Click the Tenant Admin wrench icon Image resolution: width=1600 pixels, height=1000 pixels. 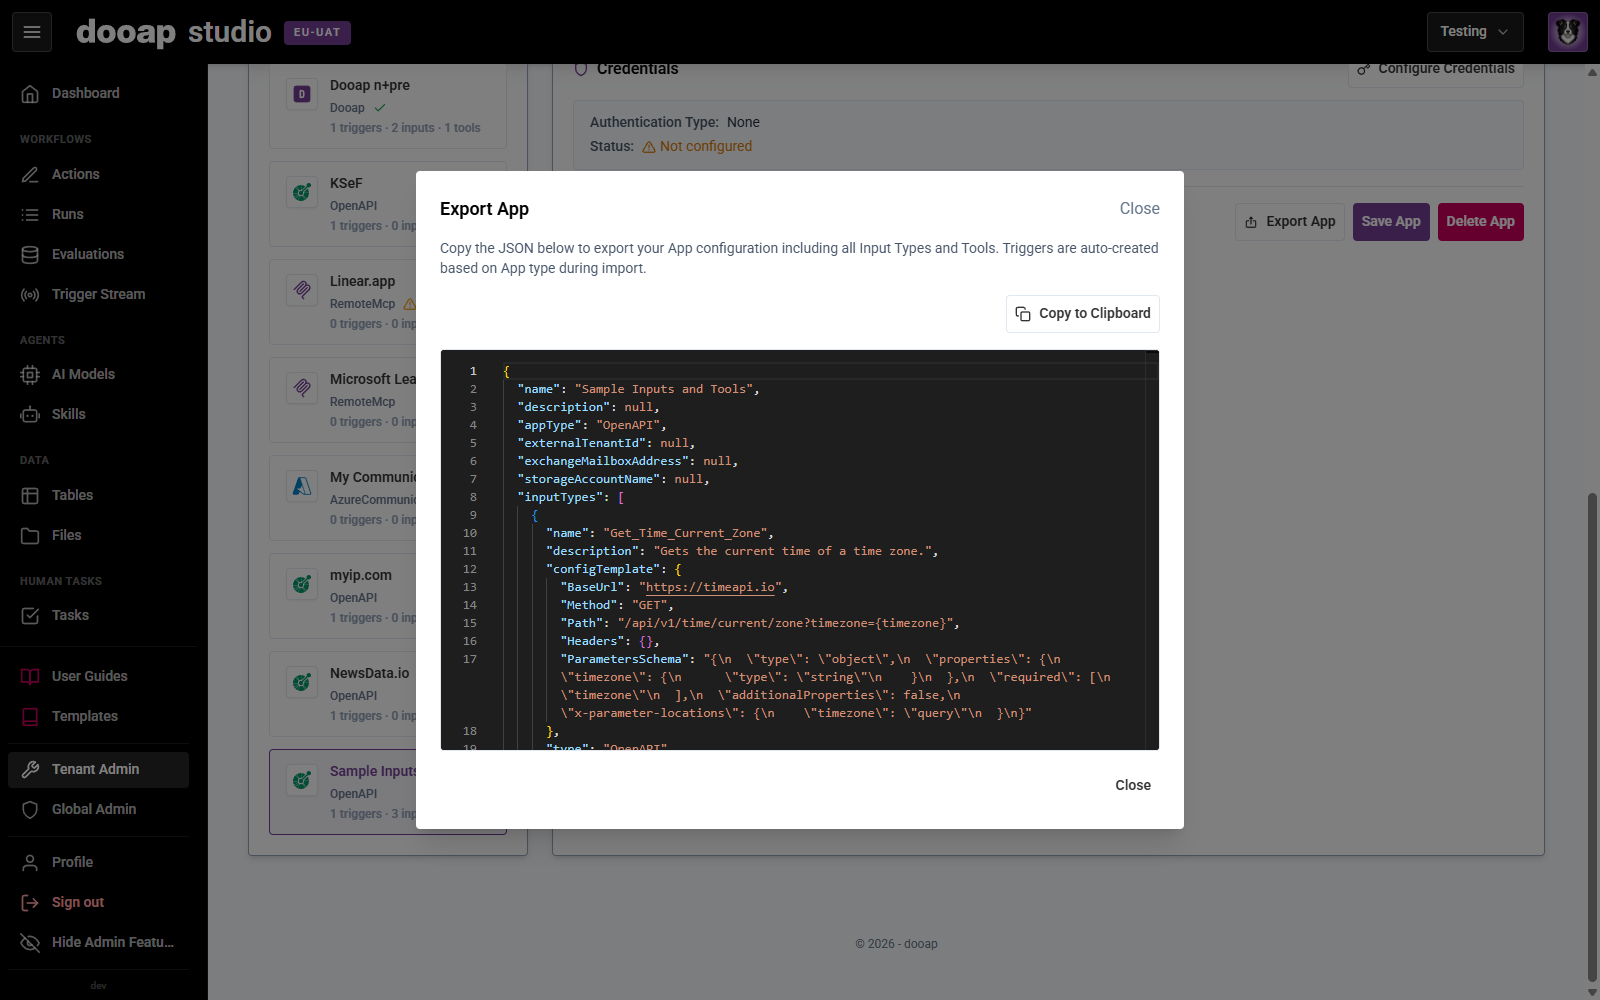click(30, 769)
